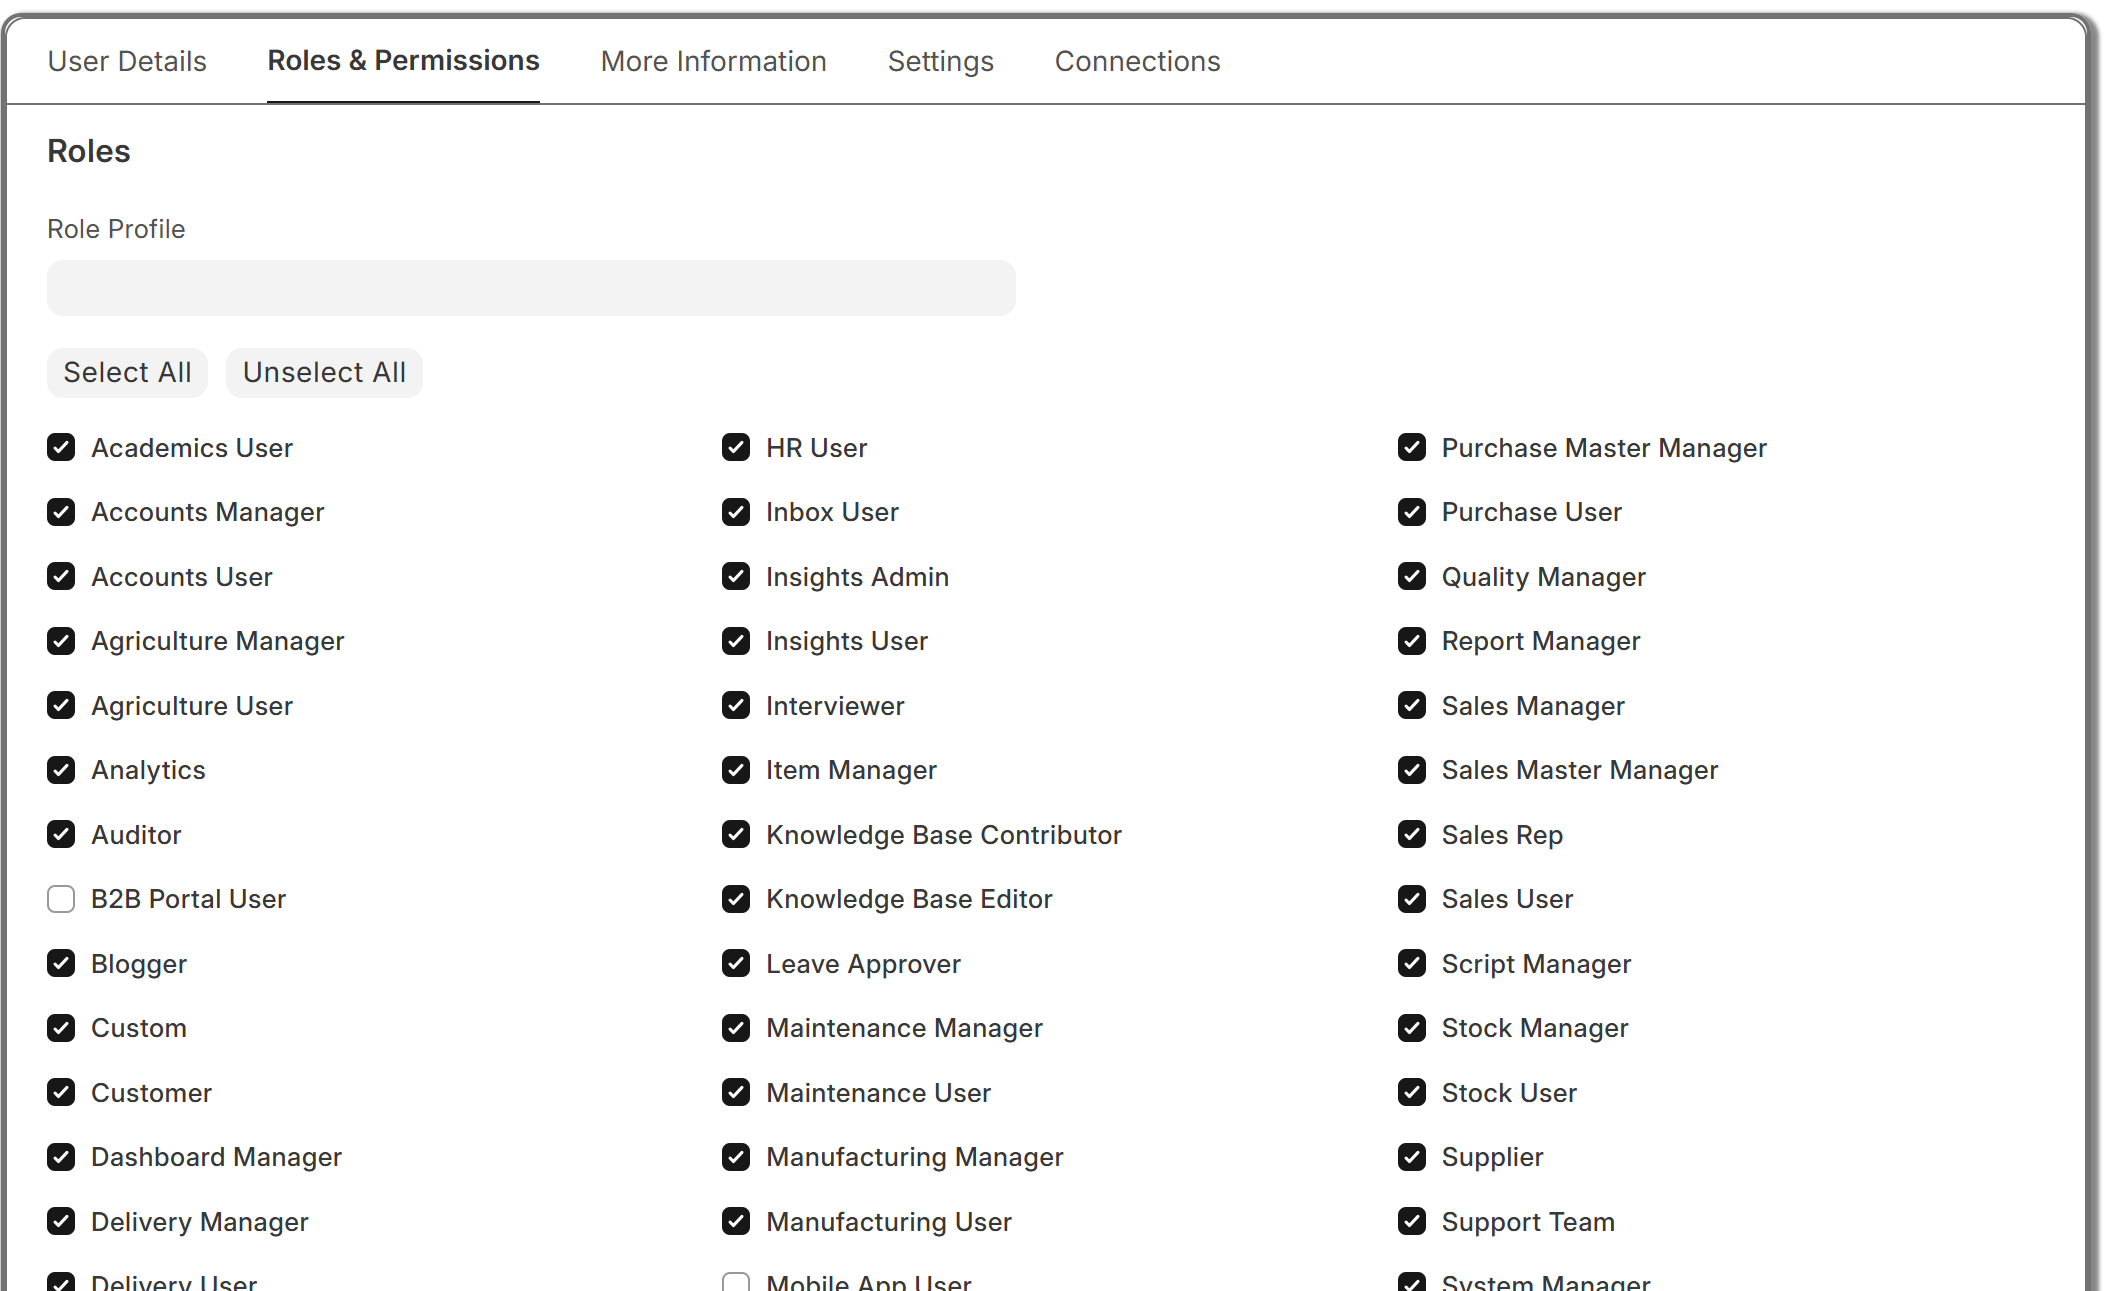Uncheck the Insights Admin checkbox

tap(736, 576)
